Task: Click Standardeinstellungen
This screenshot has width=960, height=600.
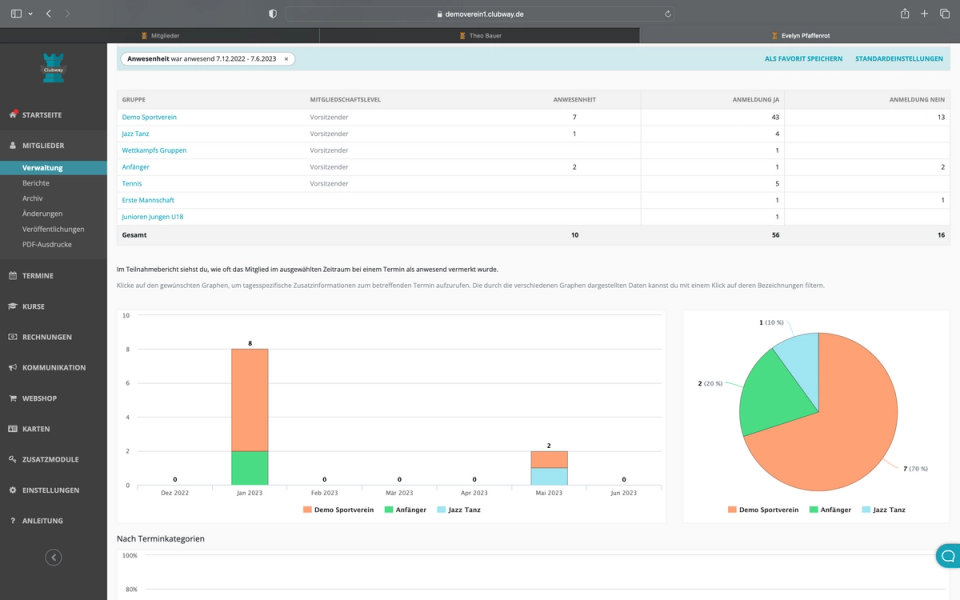Action: pyautogui.click(x=899, y=59)
